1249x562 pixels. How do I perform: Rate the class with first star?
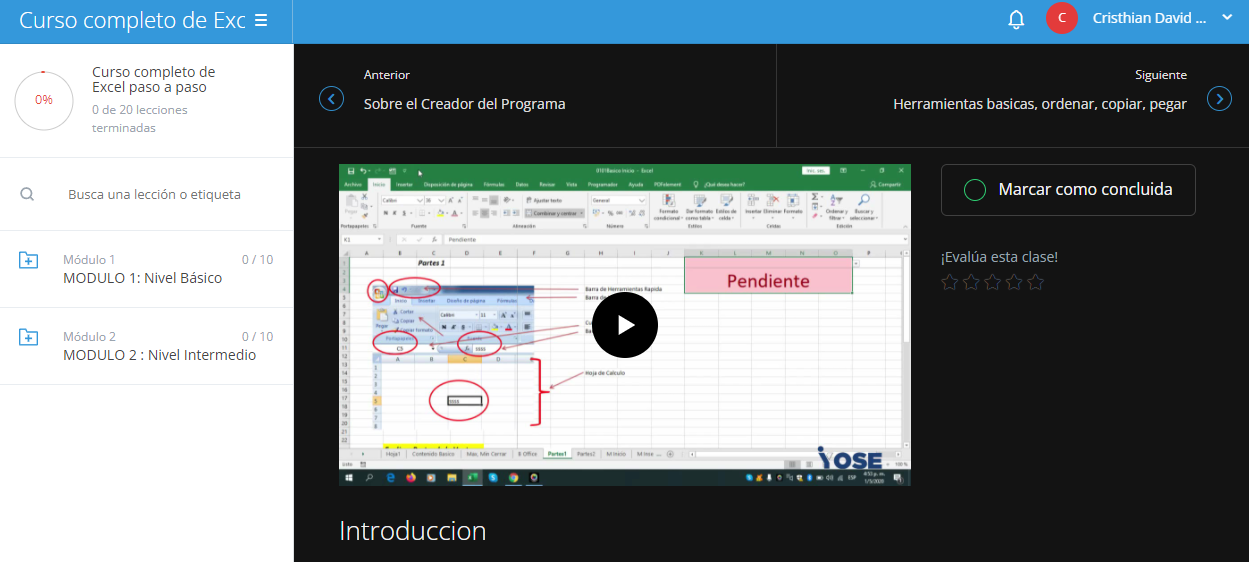click(950, 283)
